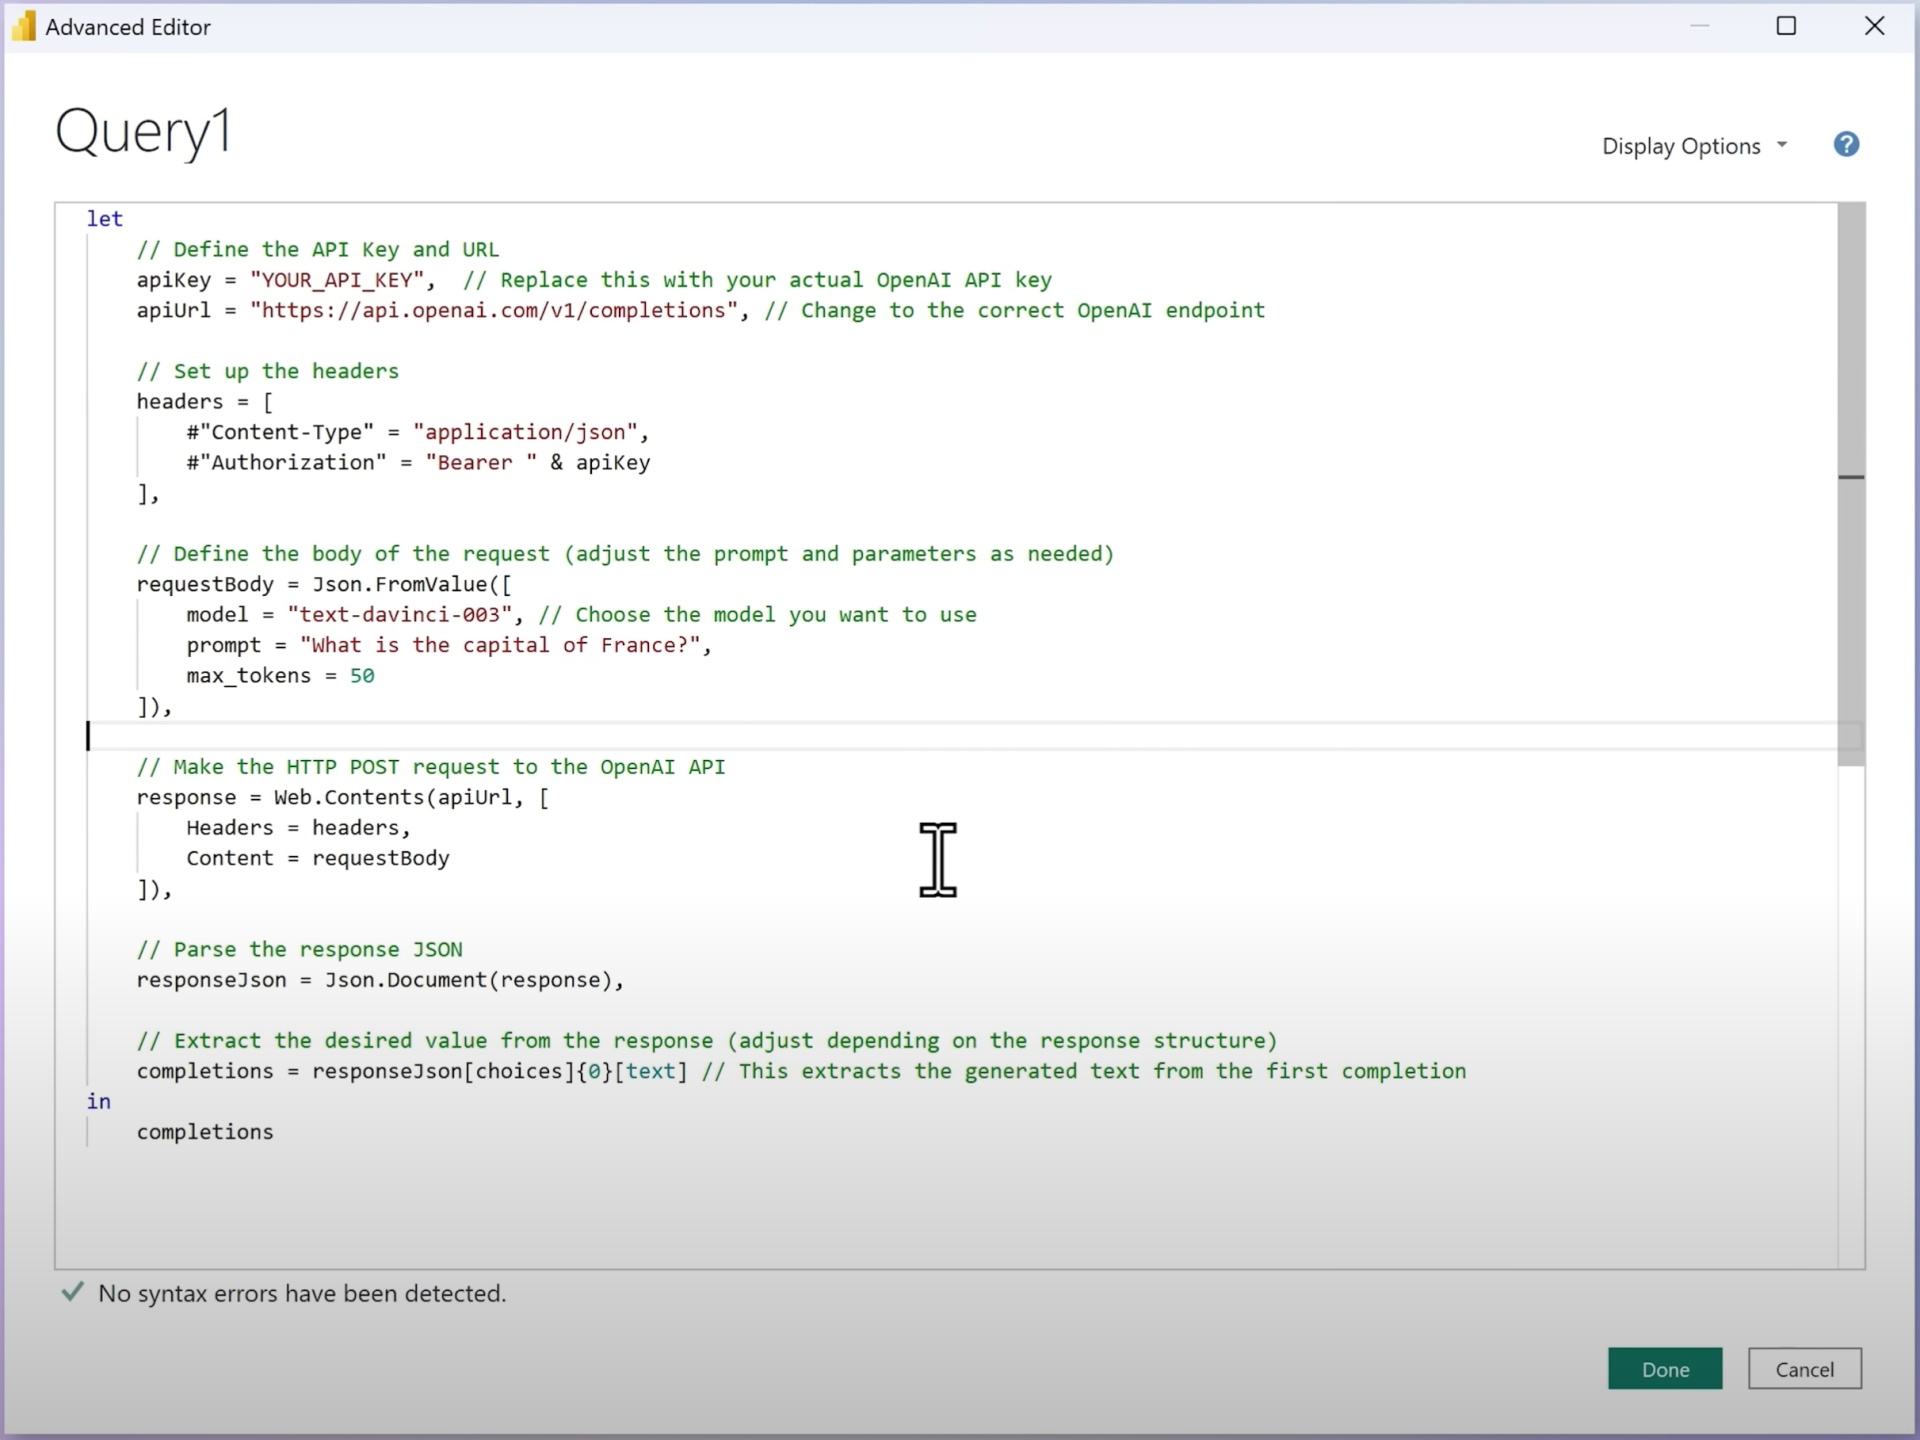
Task: Click the green syntax check mark icon
Action: point(72,1292)
